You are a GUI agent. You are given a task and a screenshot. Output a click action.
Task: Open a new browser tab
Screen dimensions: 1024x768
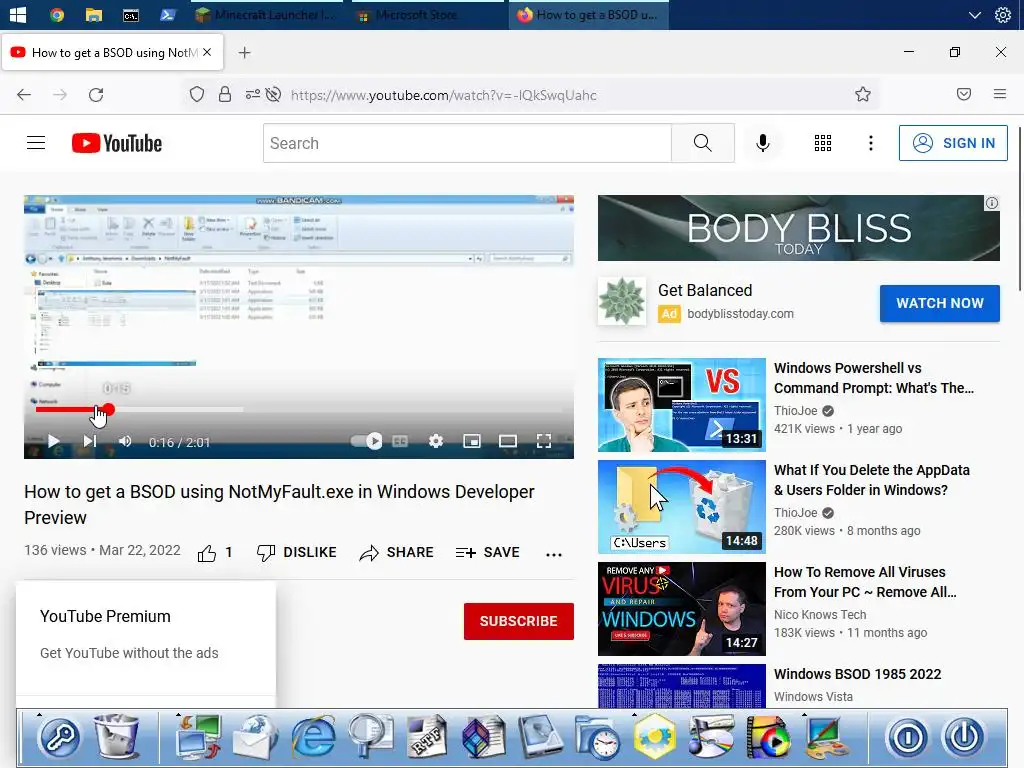click(244, 53)
